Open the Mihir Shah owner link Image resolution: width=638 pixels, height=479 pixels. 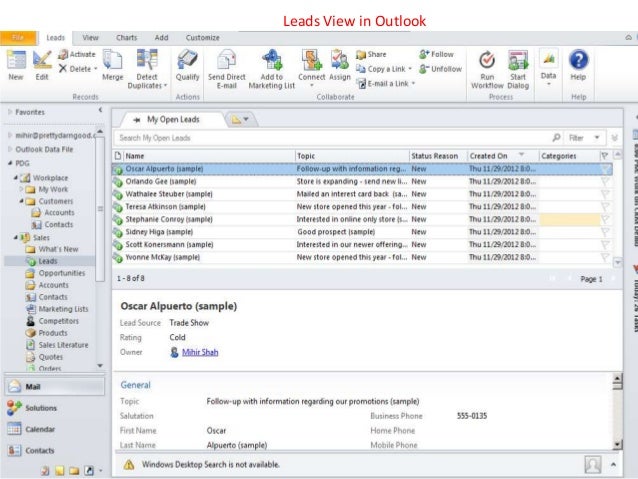coord(200,352)
